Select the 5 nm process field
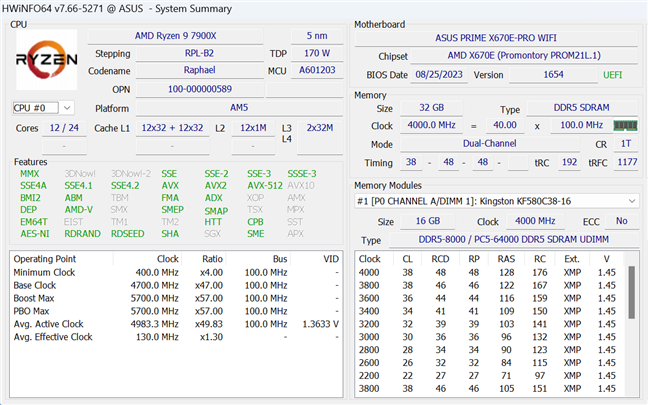This screenshot has width=648, height=405. click(x=317, y=36)
